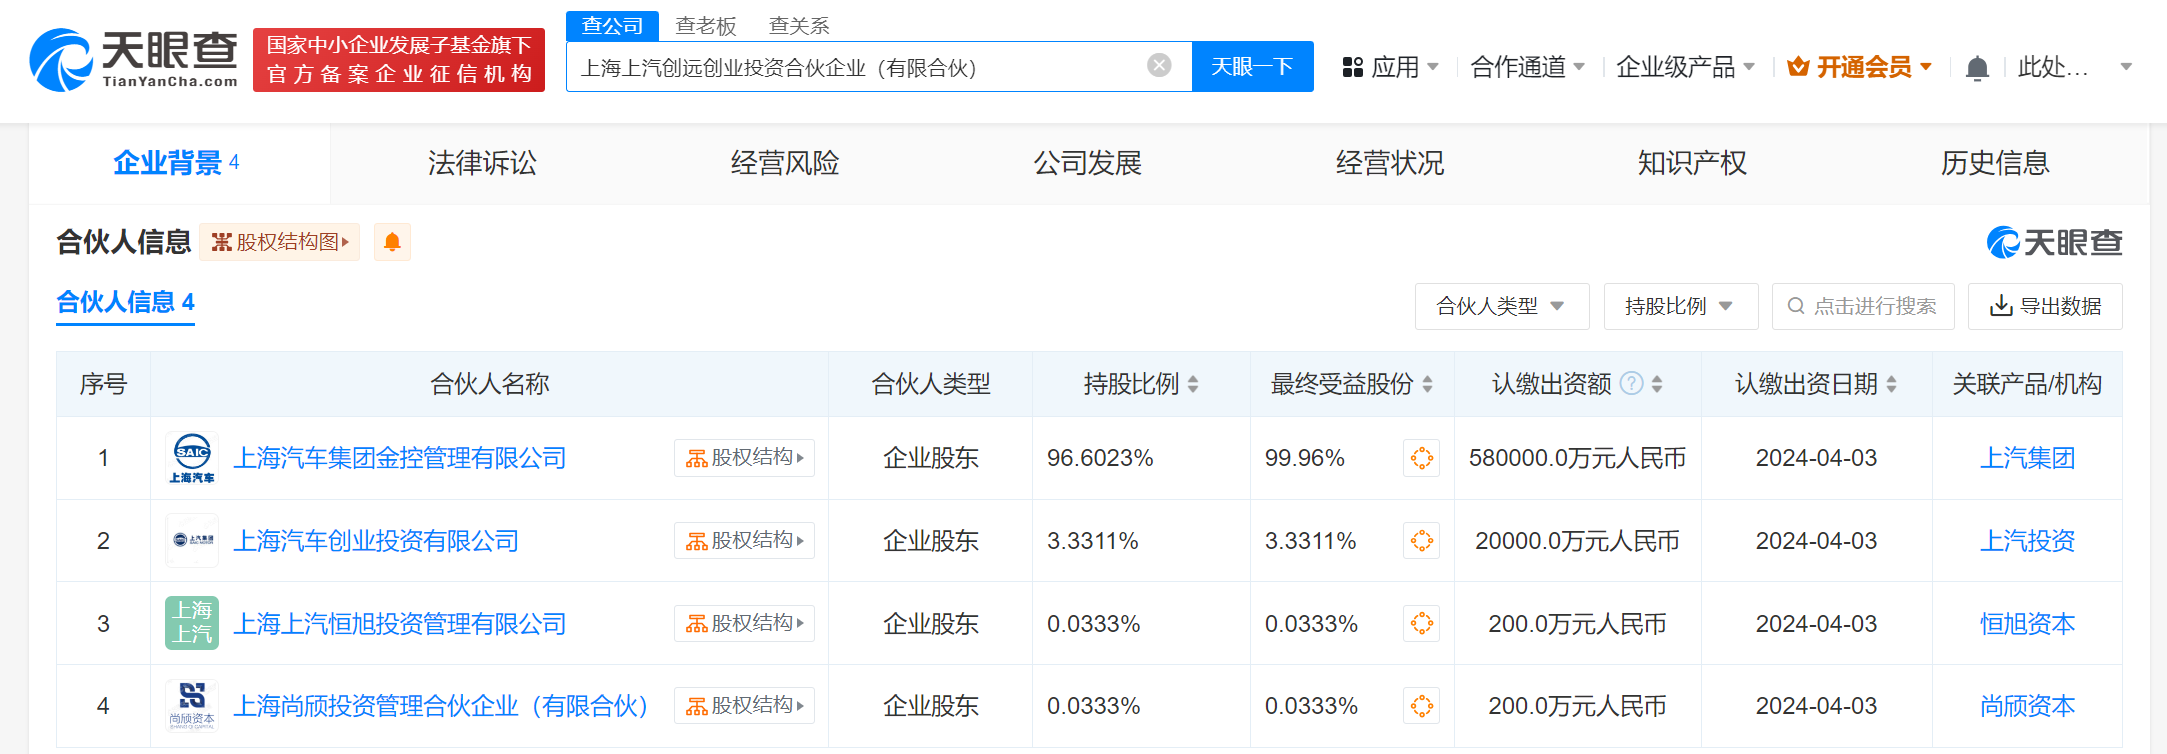Click the 认缴出资额 help question icon
Viewport: 2167px width, 754px height.
tap(1631, 384)
